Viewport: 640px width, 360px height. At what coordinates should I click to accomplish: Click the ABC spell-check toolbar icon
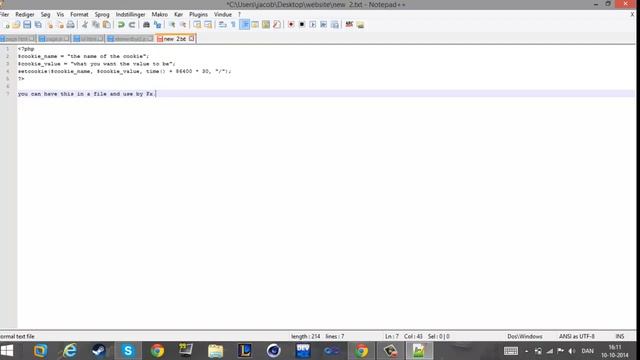pos(349,25)
